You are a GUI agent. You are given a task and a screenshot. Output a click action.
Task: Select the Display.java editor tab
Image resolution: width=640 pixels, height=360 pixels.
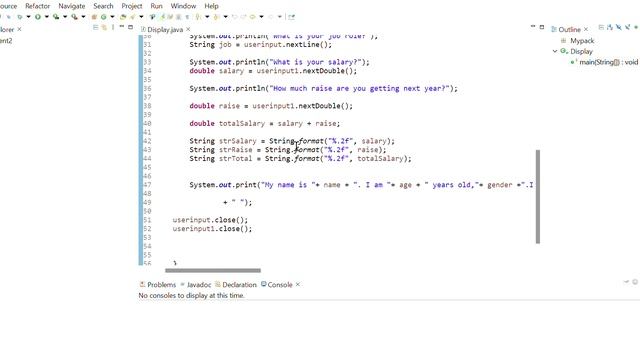(162, 29)
